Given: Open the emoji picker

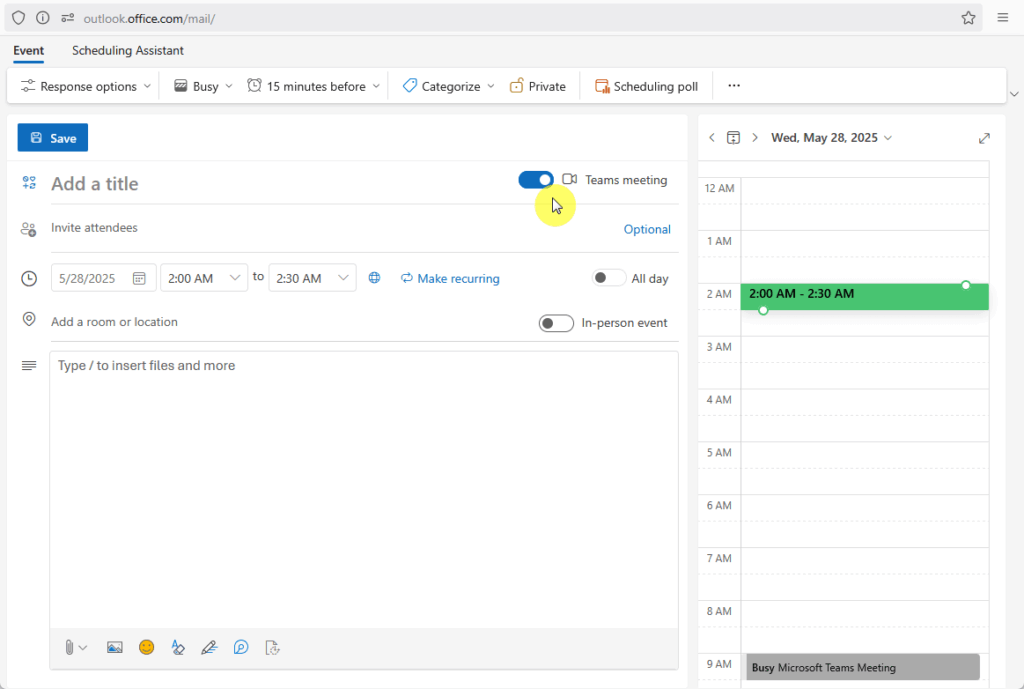Looking at the screenshot, I should pyautogui.click(x=146, y=647).
